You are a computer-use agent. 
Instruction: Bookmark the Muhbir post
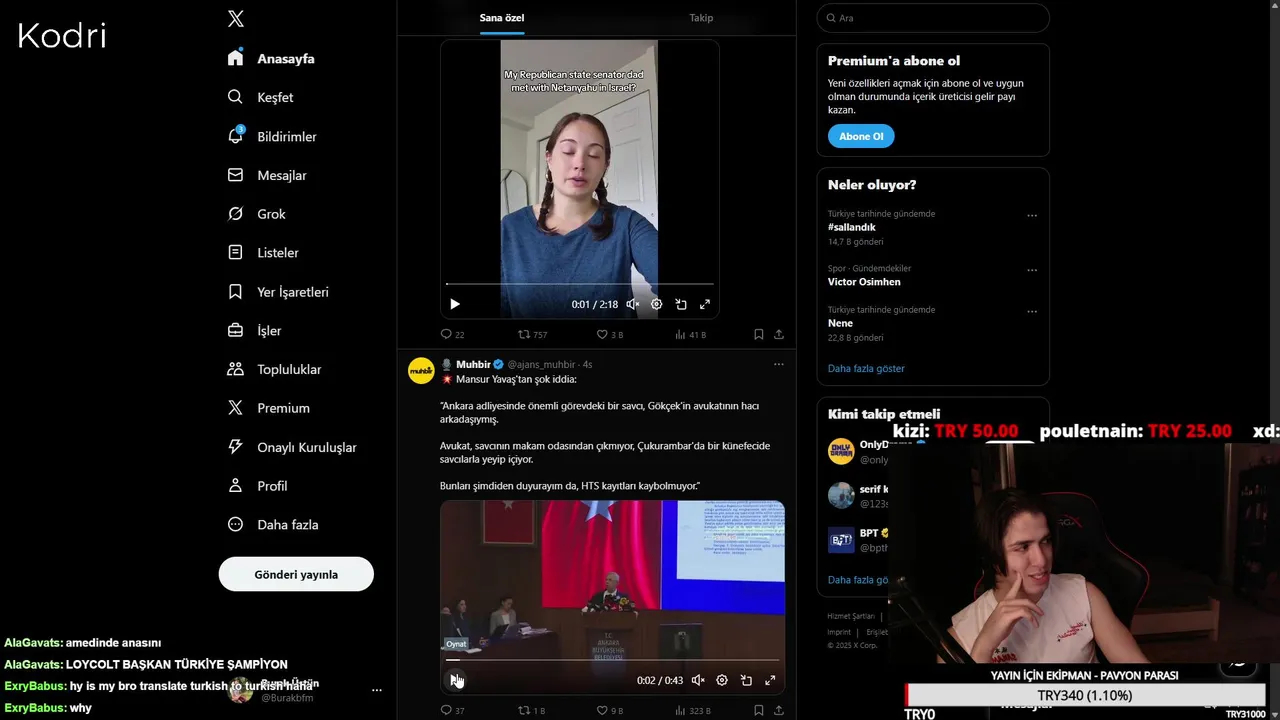click(x=759, y=710)
